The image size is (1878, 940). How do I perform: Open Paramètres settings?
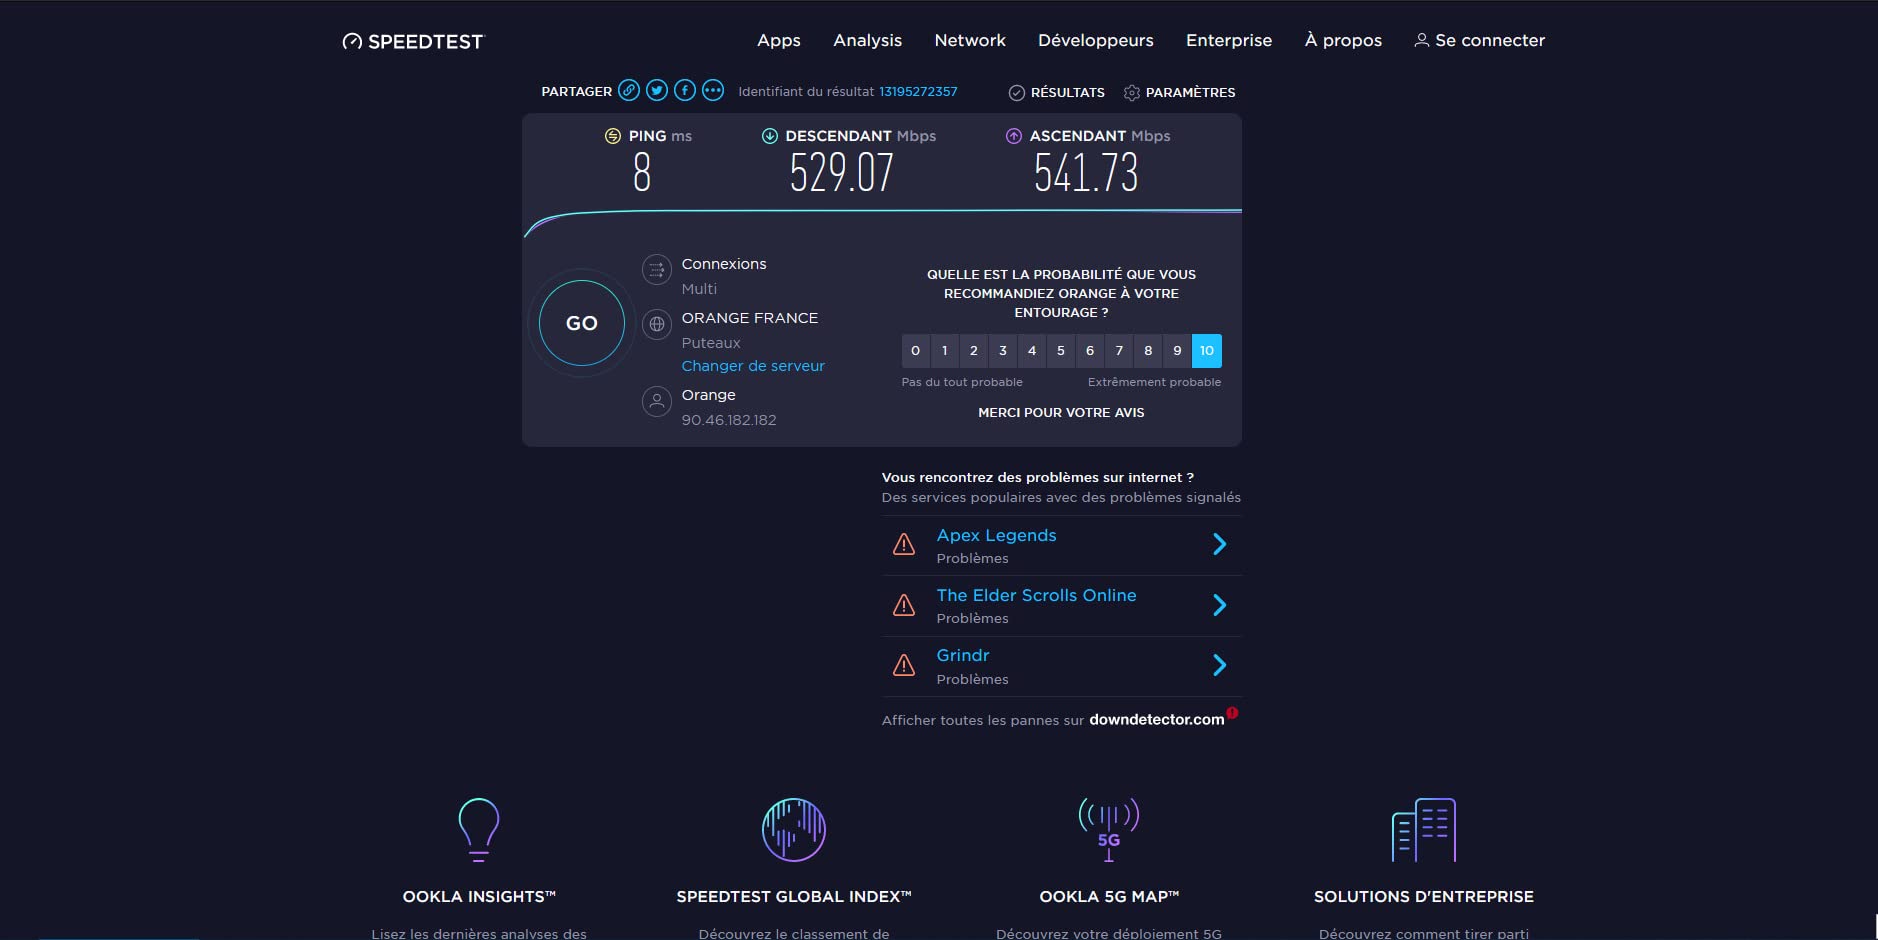tap(1179, 92)
